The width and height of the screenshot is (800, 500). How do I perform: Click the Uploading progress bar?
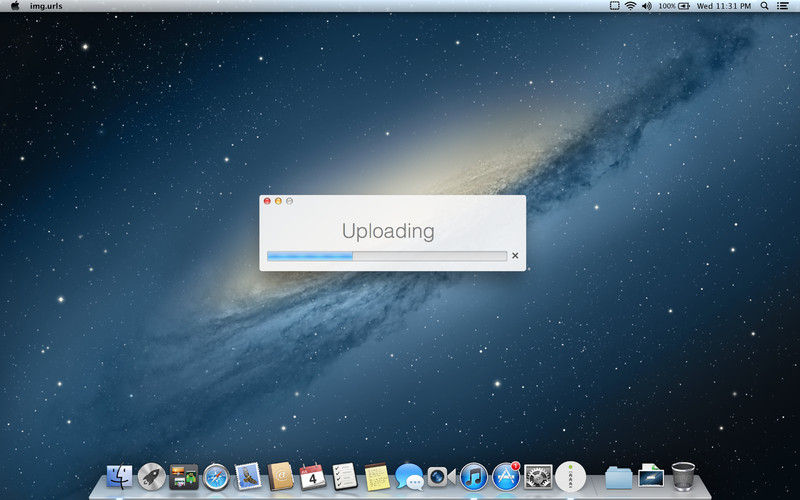tap(387, 256)
